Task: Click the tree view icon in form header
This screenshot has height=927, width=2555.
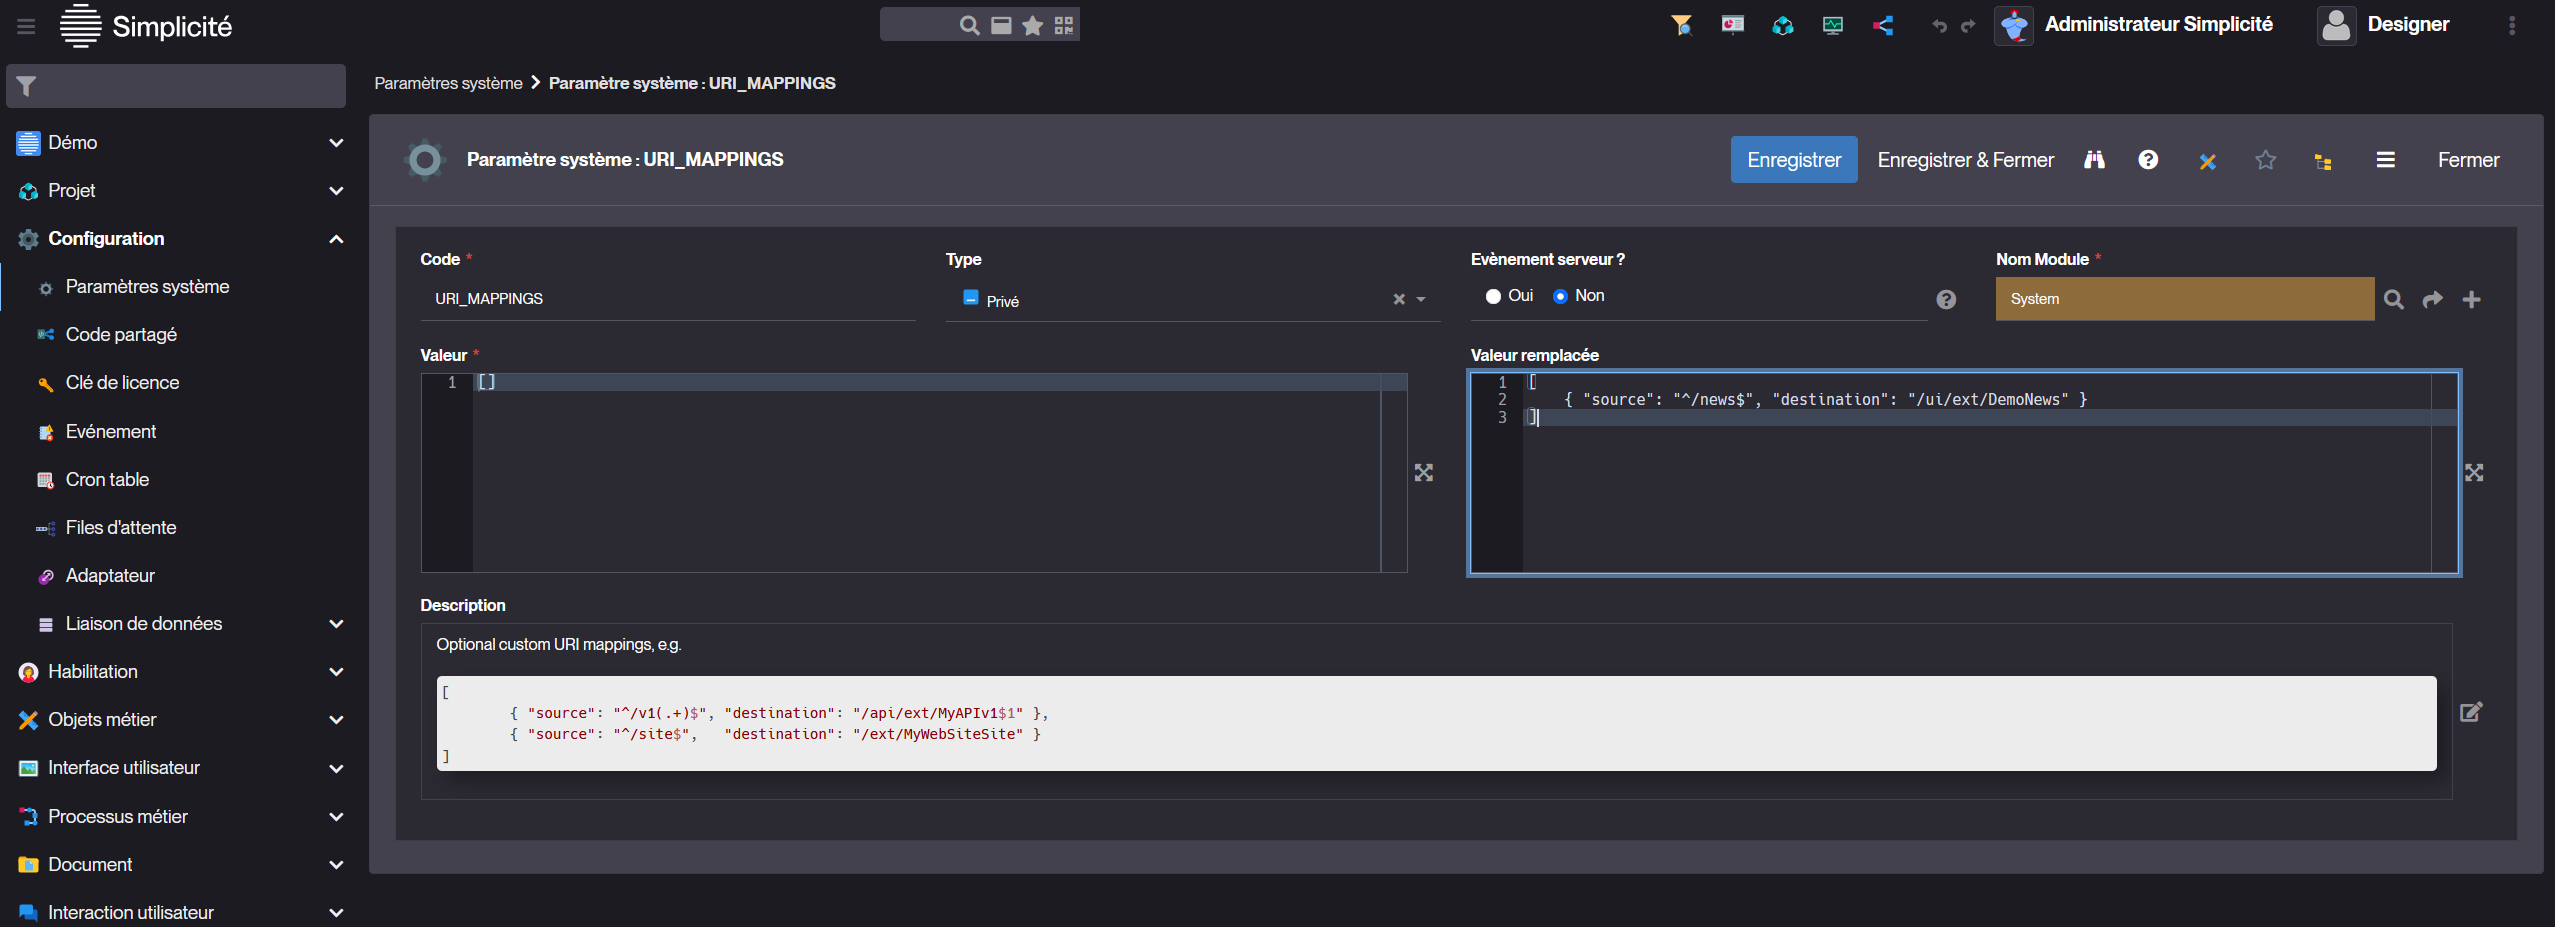Action: click(2323, 161)
